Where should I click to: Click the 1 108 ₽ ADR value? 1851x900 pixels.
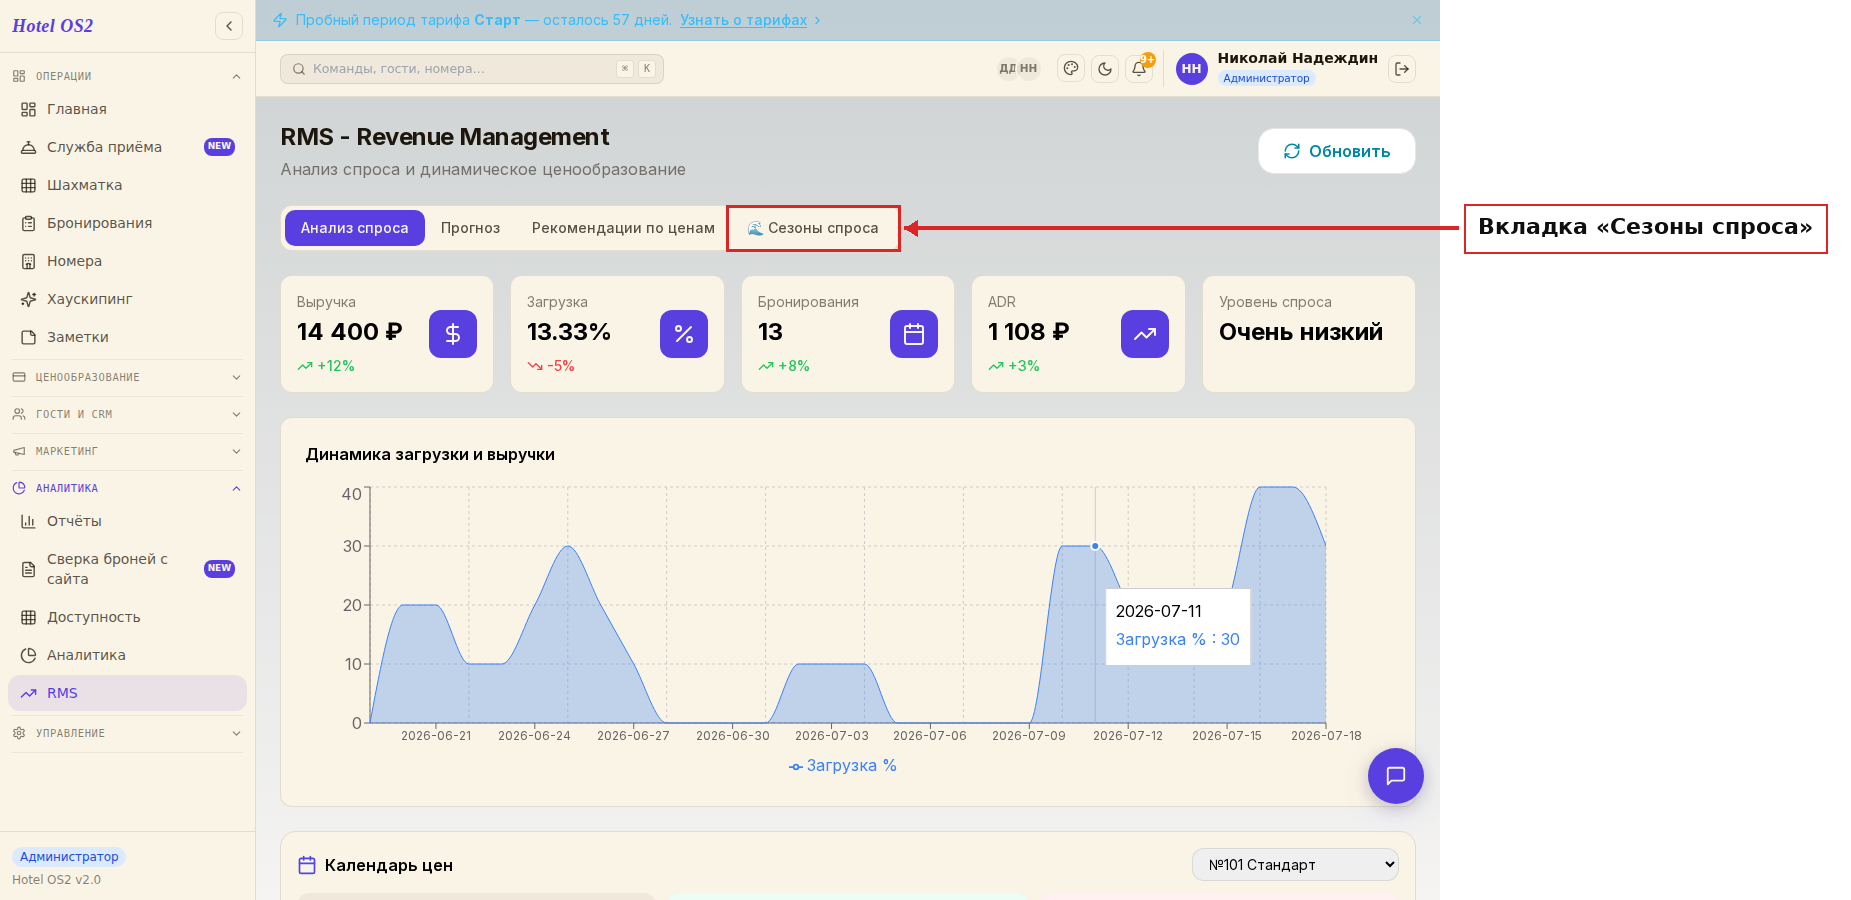click(1028, 332)
